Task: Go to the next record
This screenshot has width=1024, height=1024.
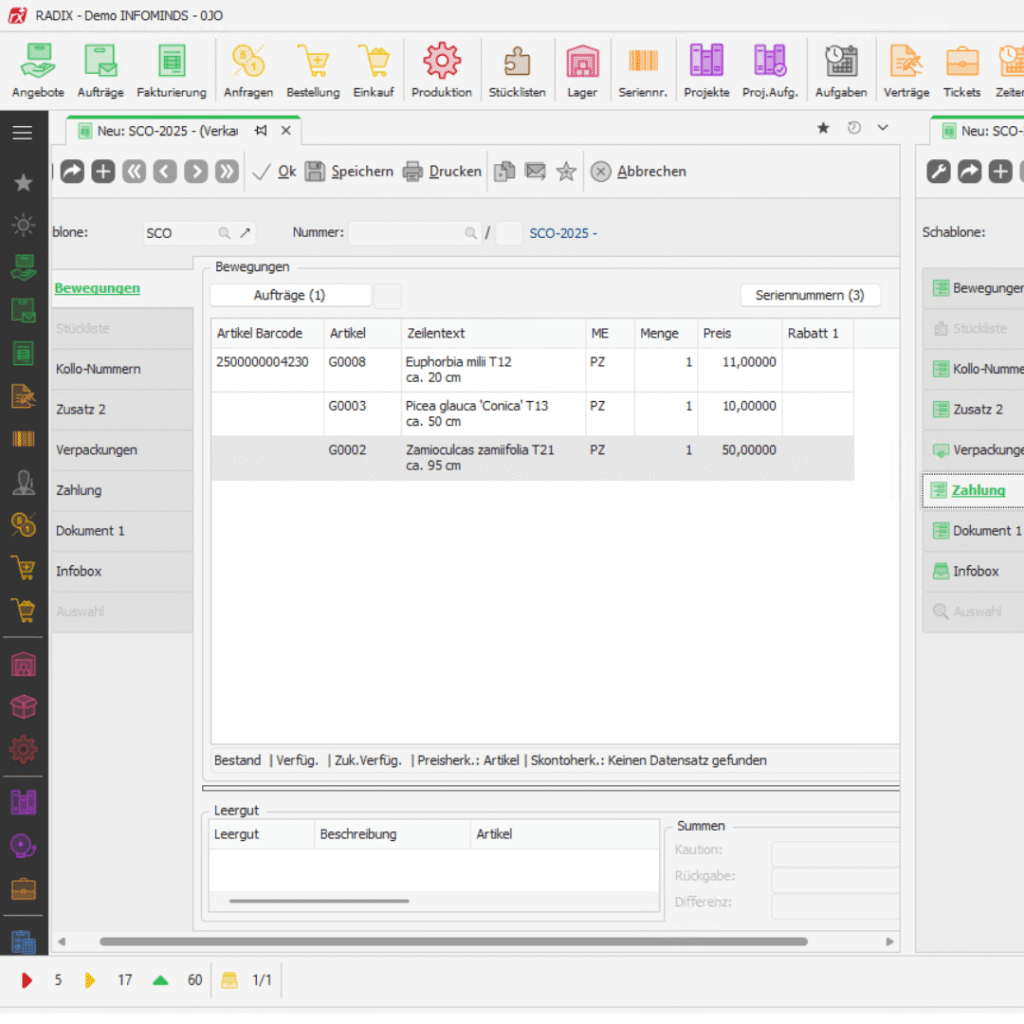Action: pos(196,172)
